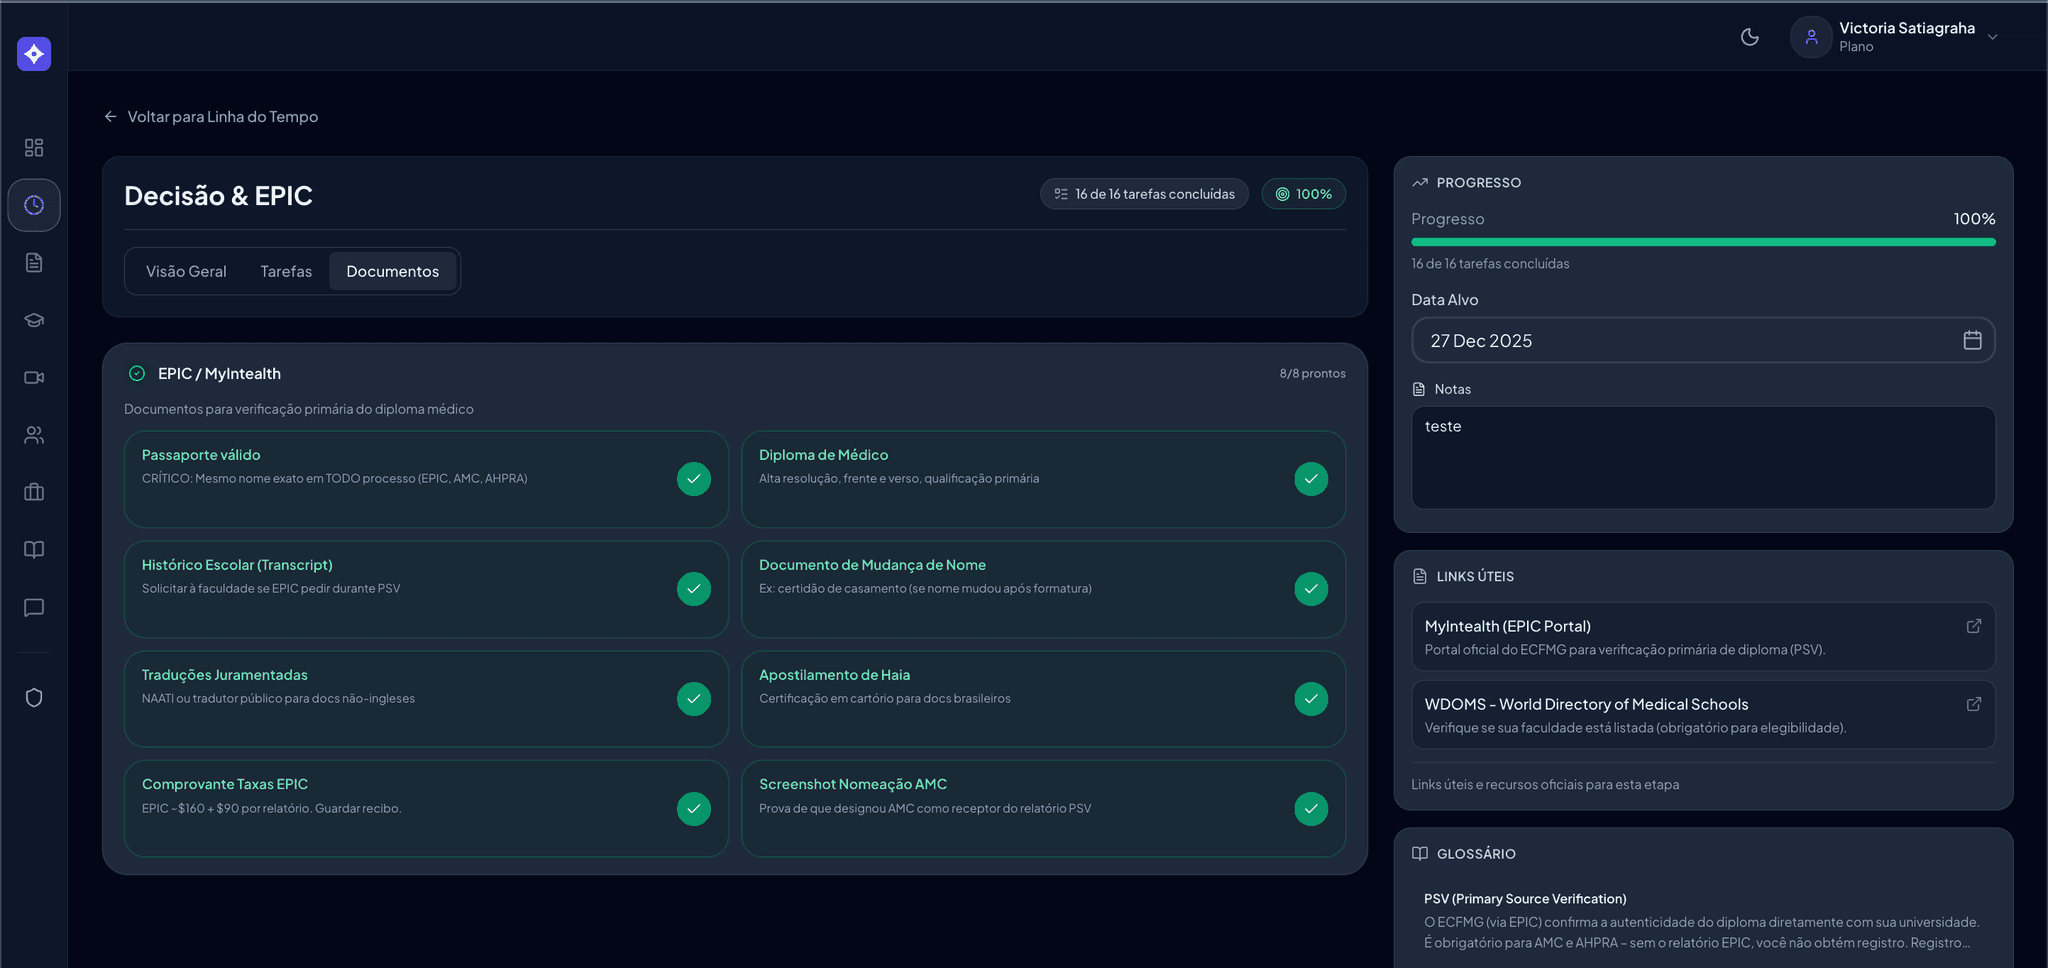Uncheck the Passaporte válido document checkmark
2048x968 pixels.
pos(694,479)
